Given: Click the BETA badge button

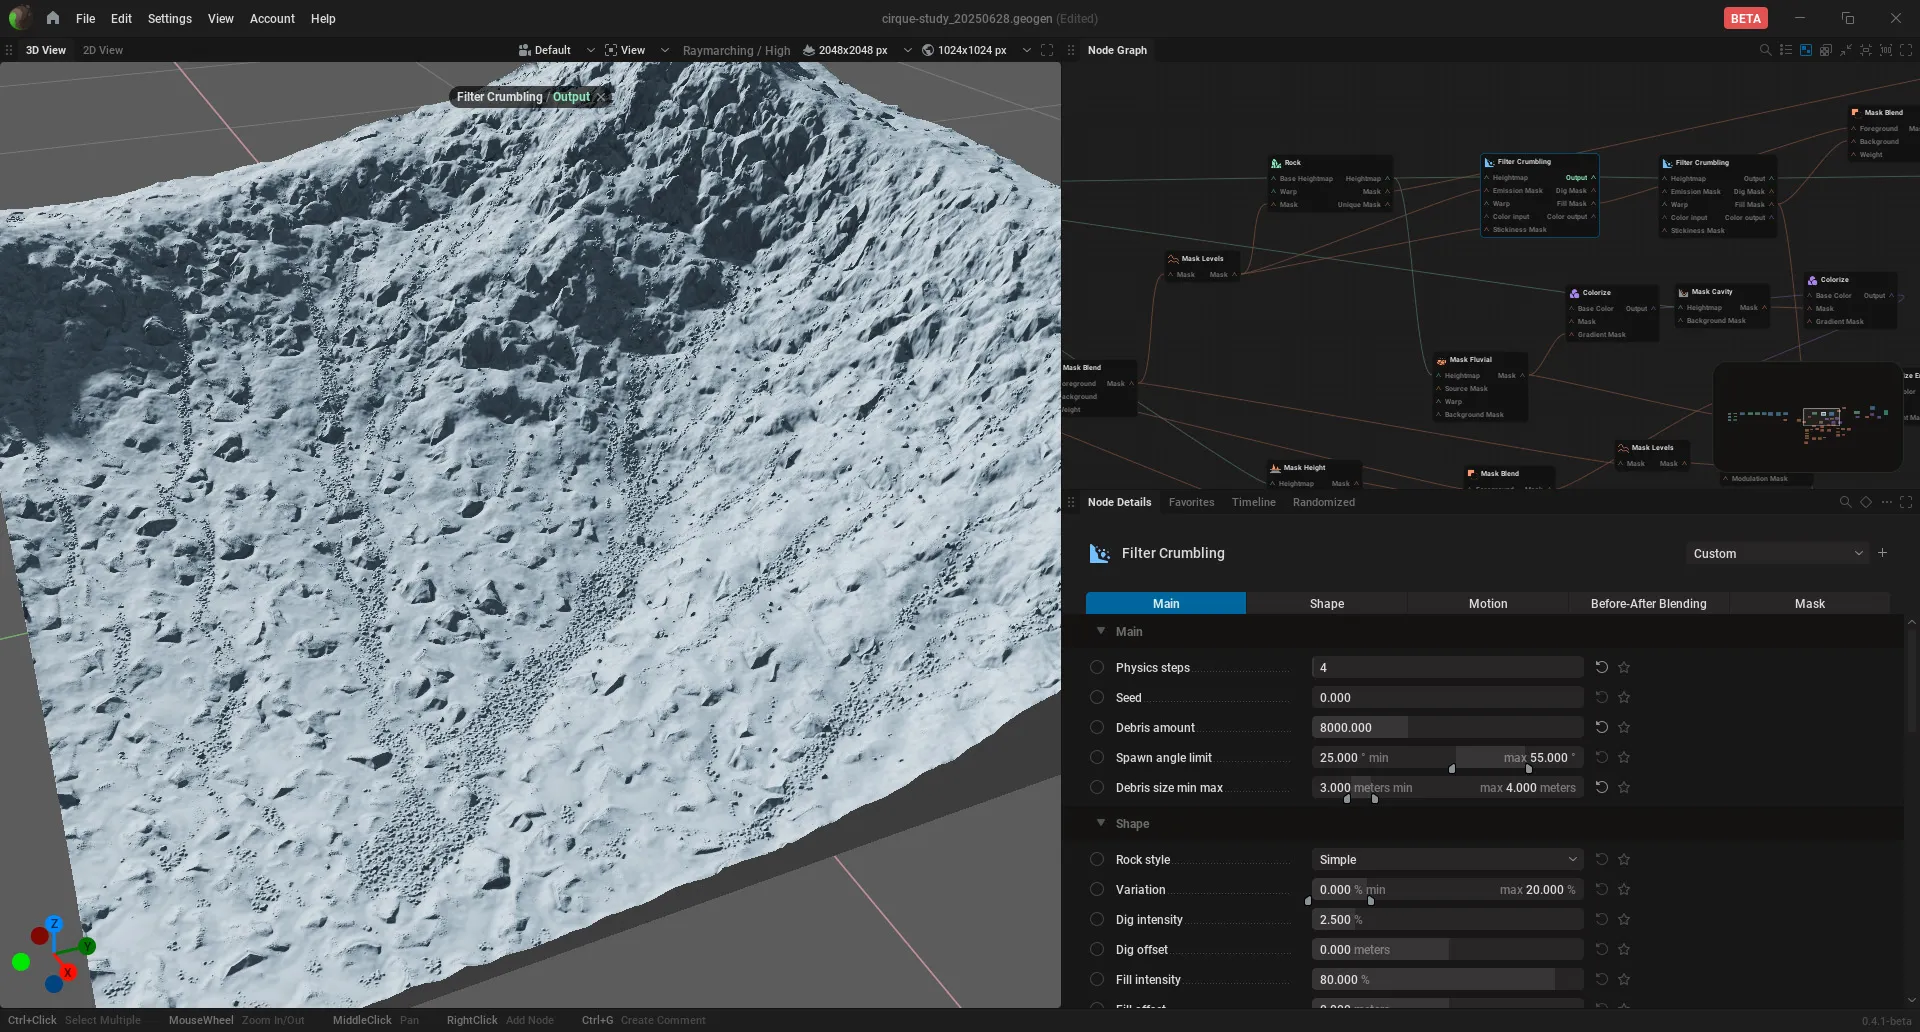Looking at the screenshot, I should [1746, 18].
